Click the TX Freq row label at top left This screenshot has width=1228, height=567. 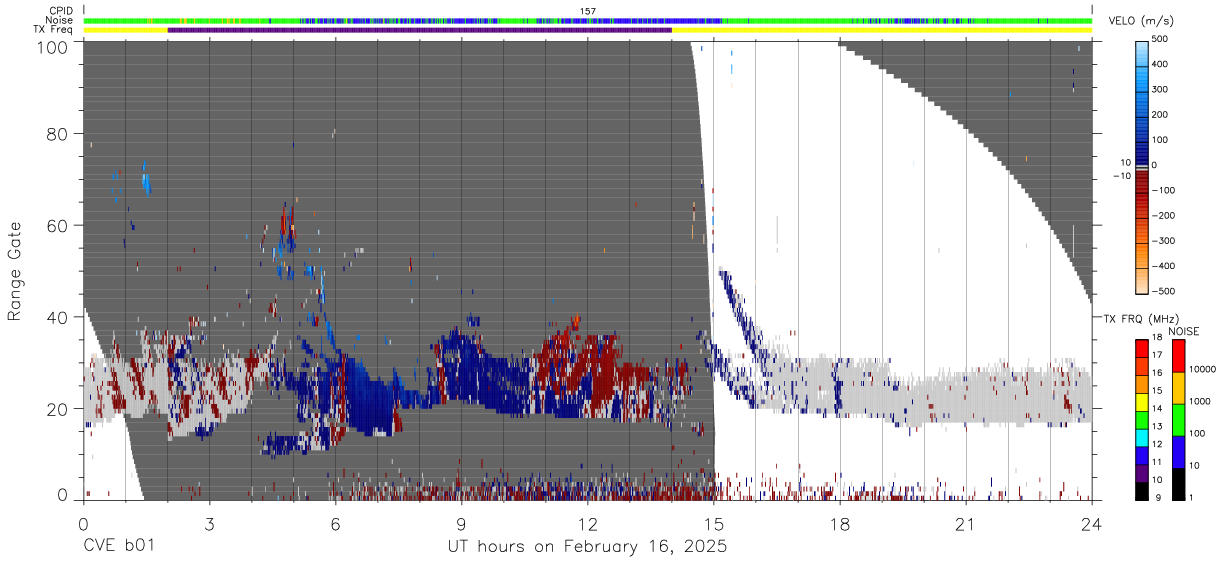point(54,30)
